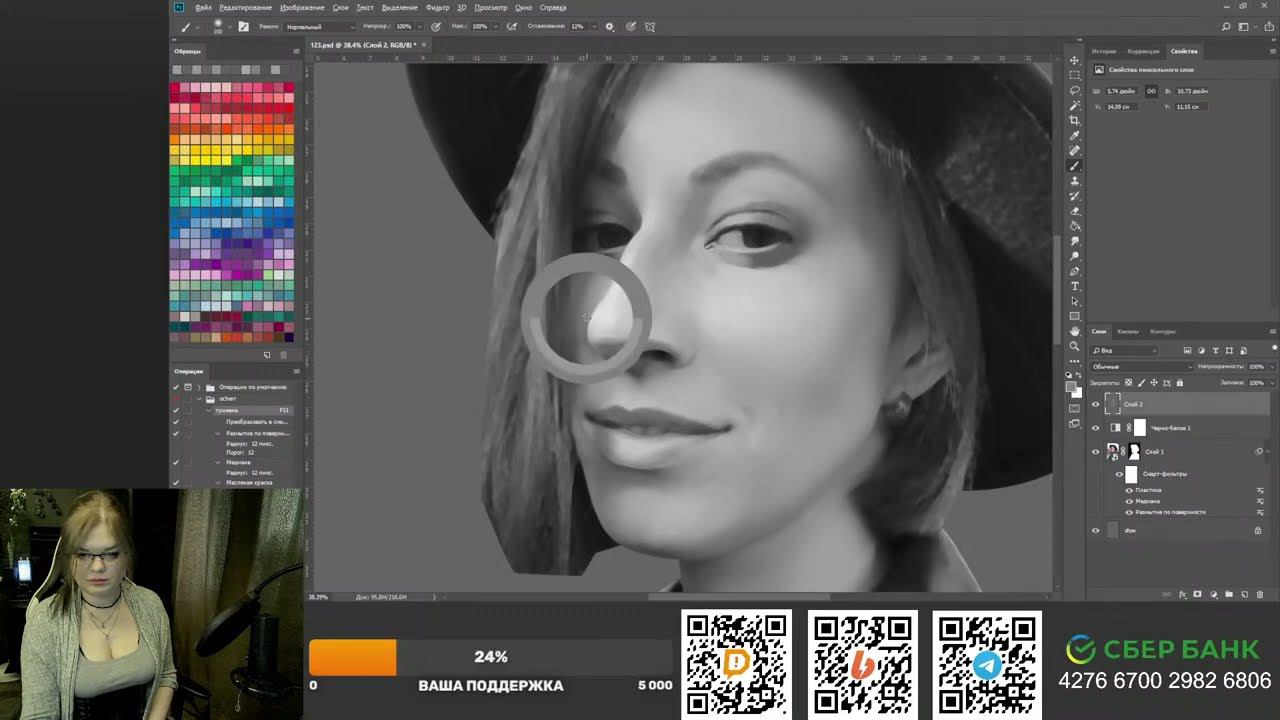The width and height of the screenshot is (1280, 720).
Task: Select the Move tool in the toolbar
Action: pos(1075,60)
